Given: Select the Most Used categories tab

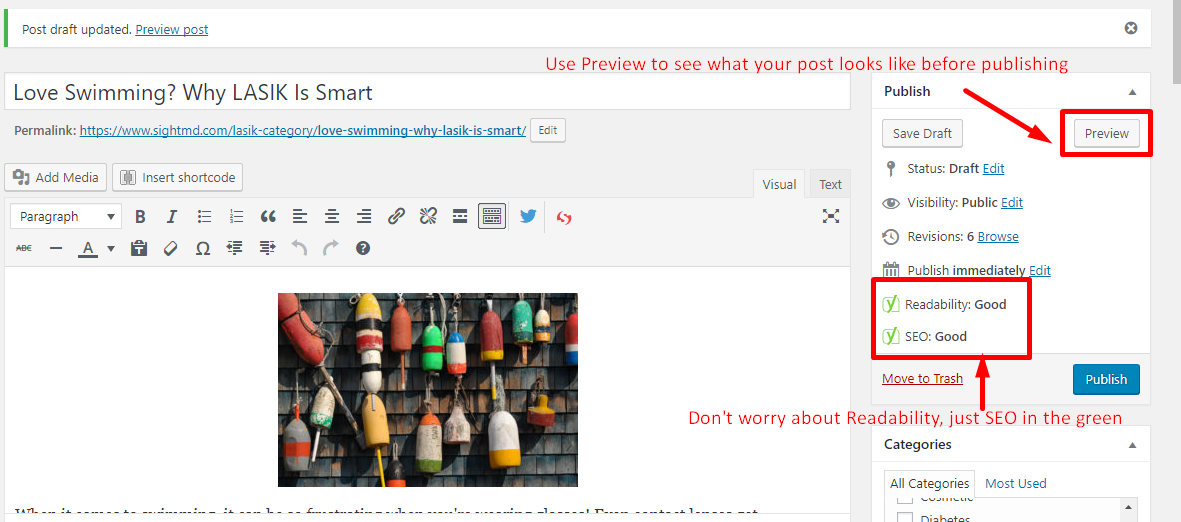Looking at the screenshot, I should tap(1015, 484).
